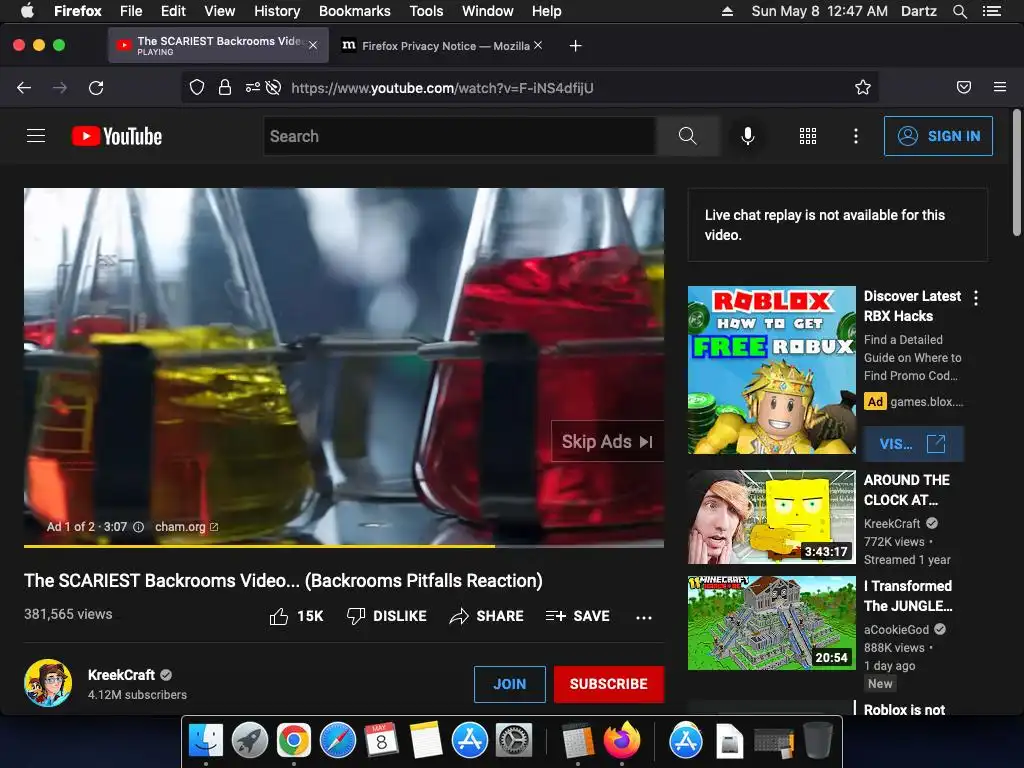The width and height of the screenshot is (1024, 768).
Task: Click SAVE to playlist button
Action: [577, 616]
